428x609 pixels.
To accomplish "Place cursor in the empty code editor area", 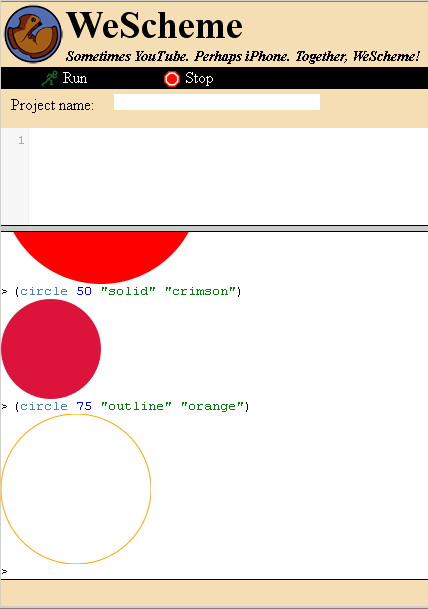I will 228,176.
